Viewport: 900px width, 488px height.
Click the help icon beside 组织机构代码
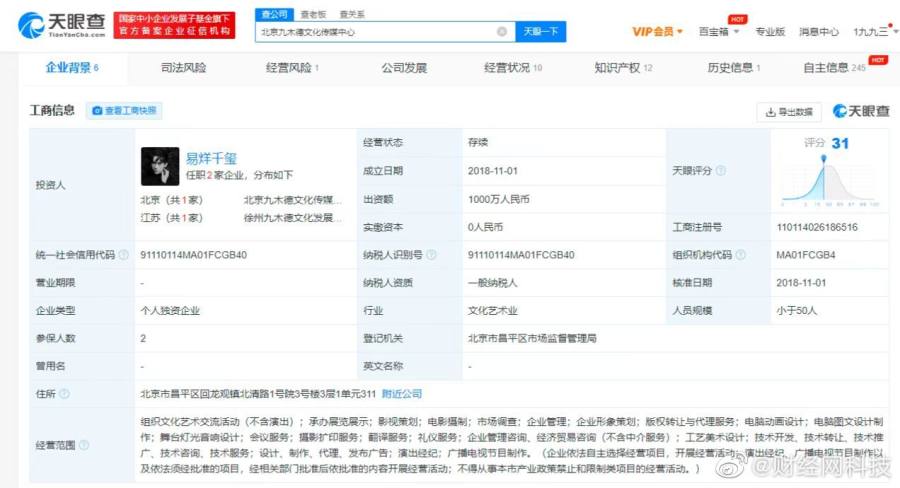coord(740,255)
